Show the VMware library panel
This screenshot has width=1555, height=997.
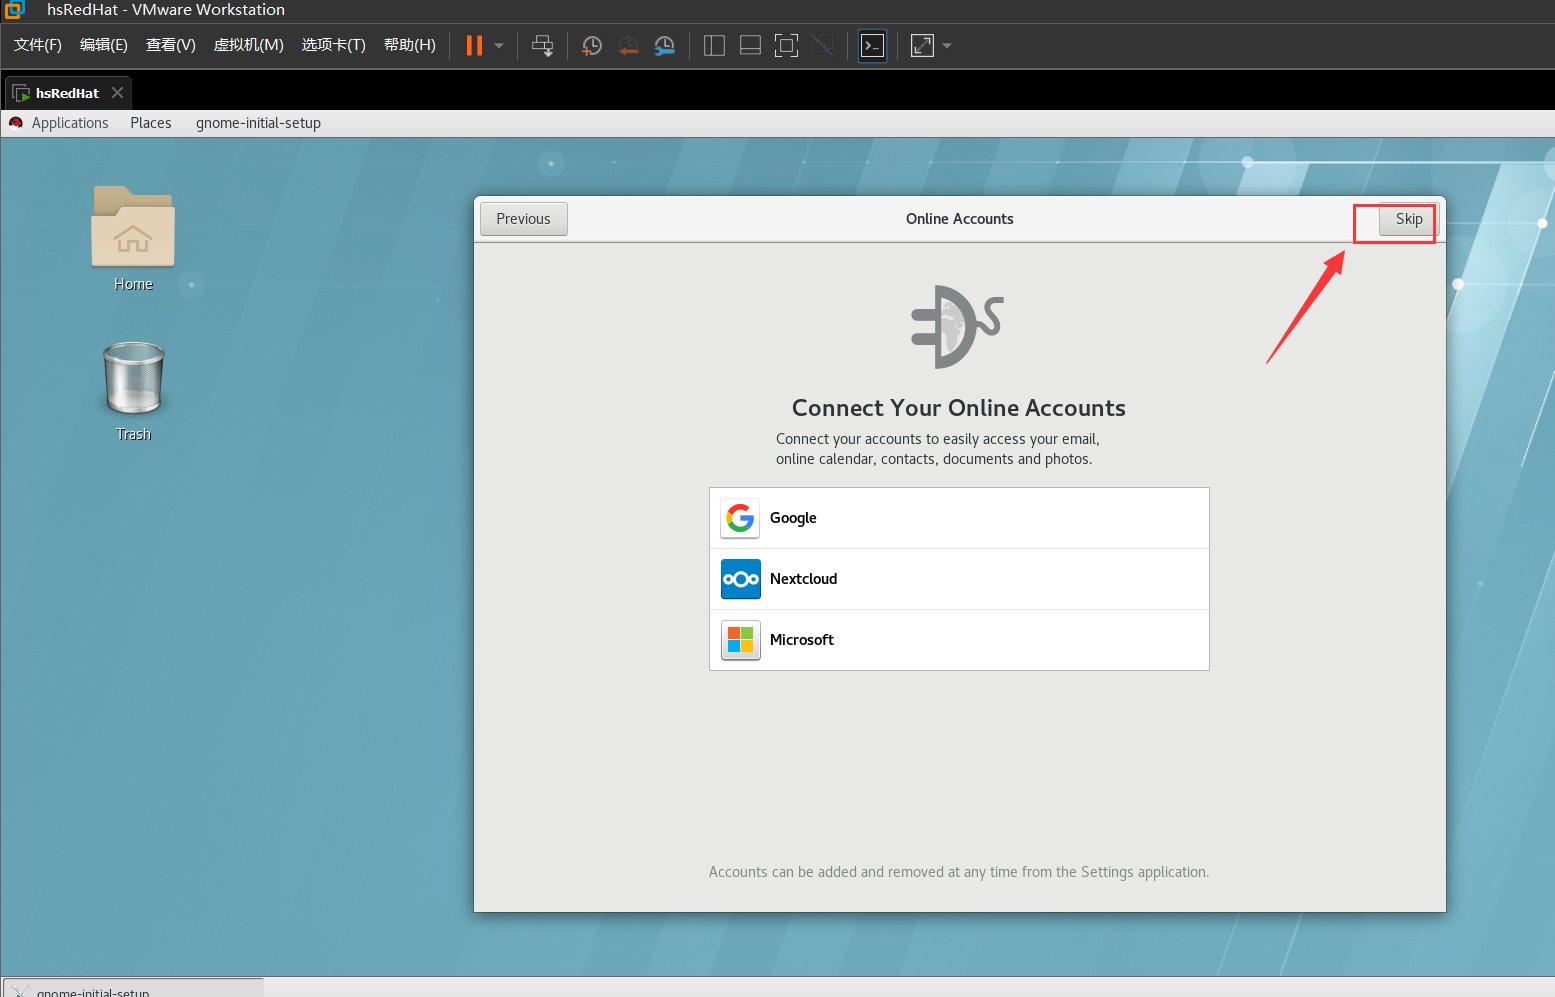pyautogui.click(x=714, y=45)
